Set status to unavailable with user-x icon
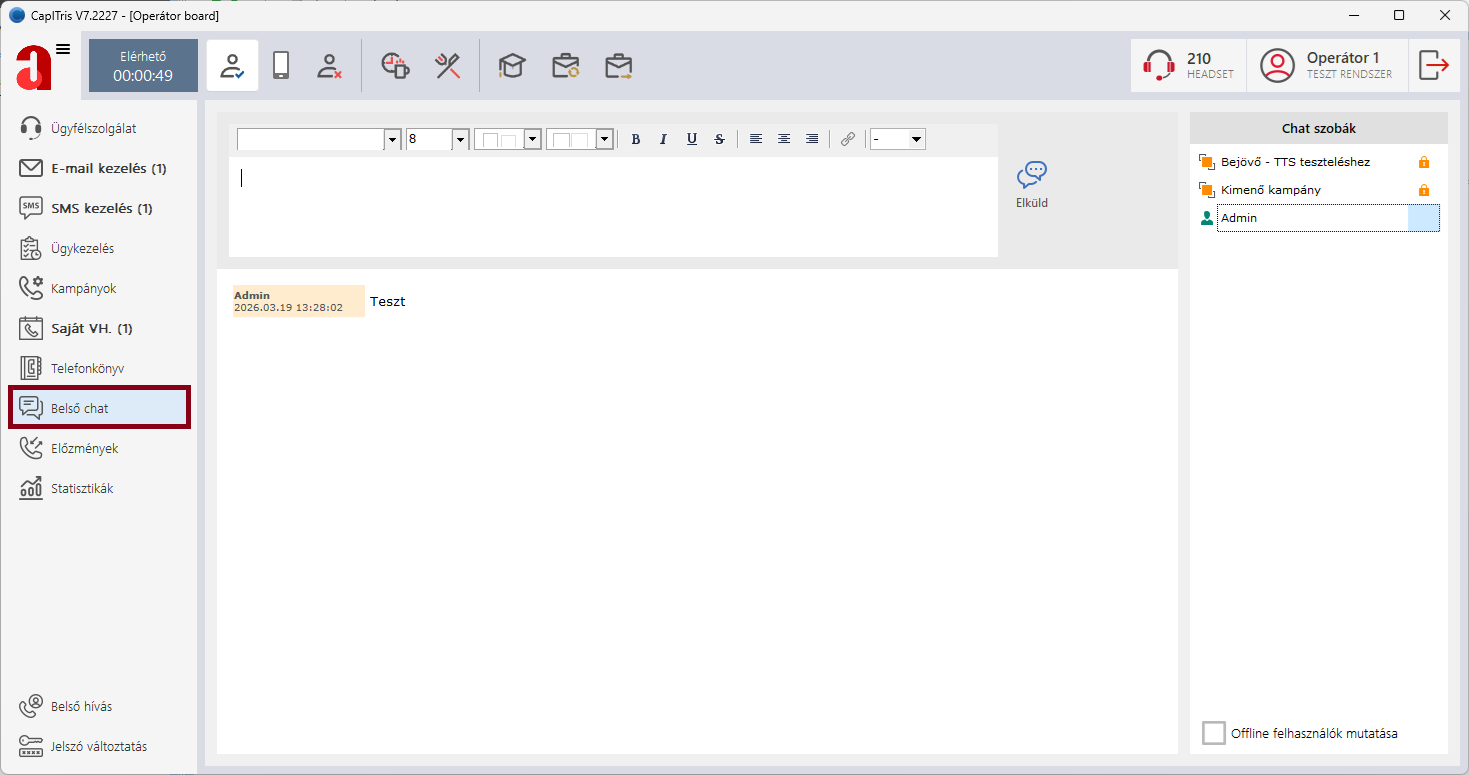The width and height of the screenshot is (1469, 775). 329,66
